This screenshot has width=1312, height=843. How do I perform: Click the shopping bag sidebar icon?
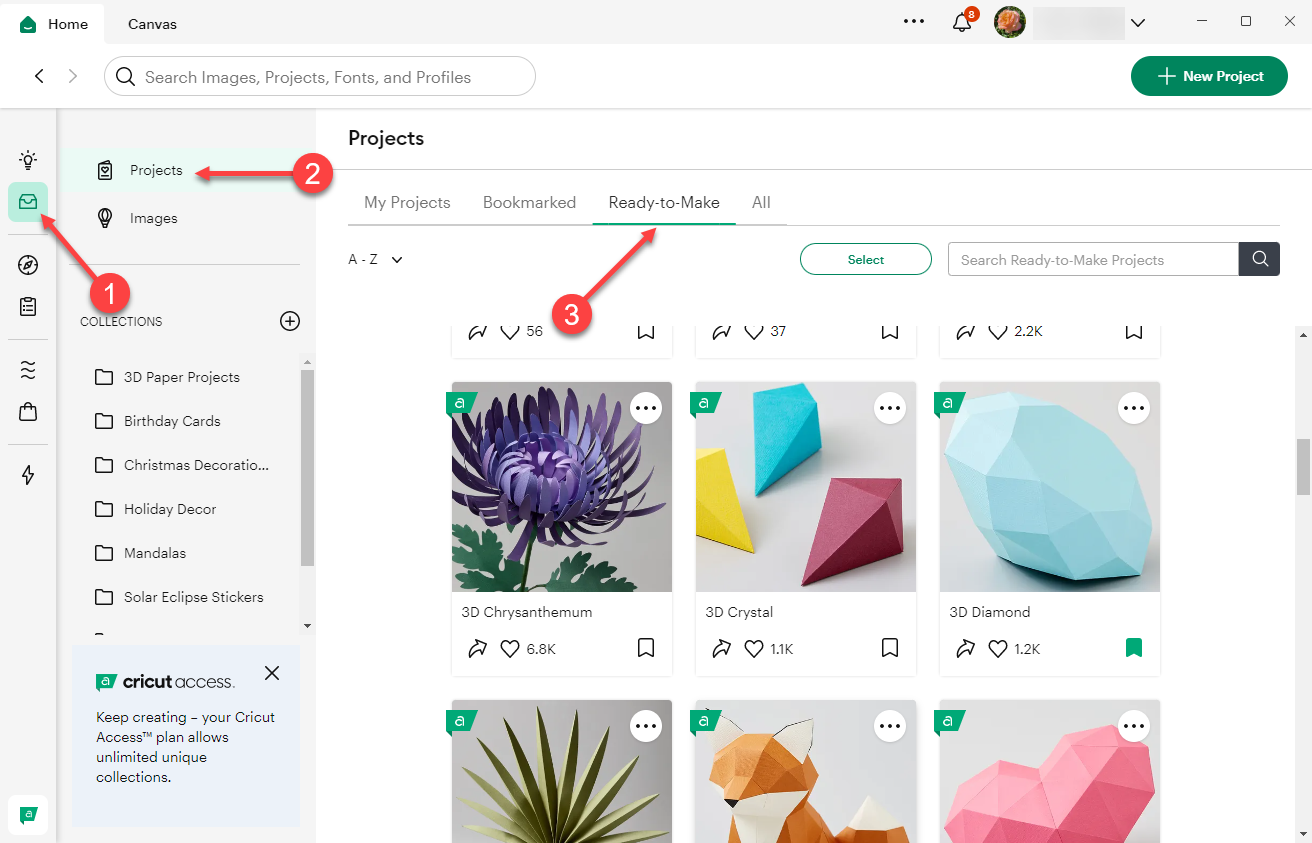tap(28, 411)
